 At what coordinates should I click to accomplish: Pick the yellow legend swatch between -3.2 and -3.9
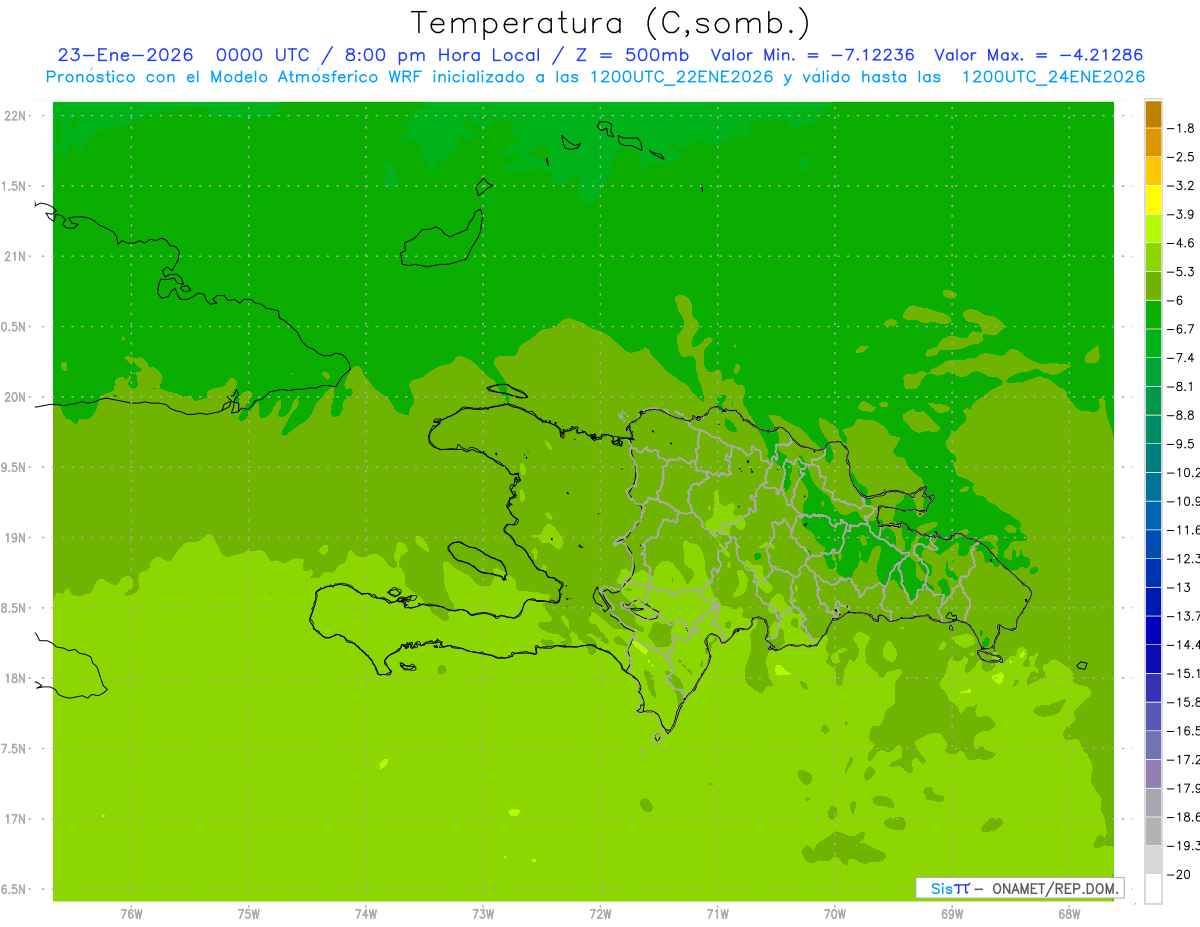click(1153, 200)
